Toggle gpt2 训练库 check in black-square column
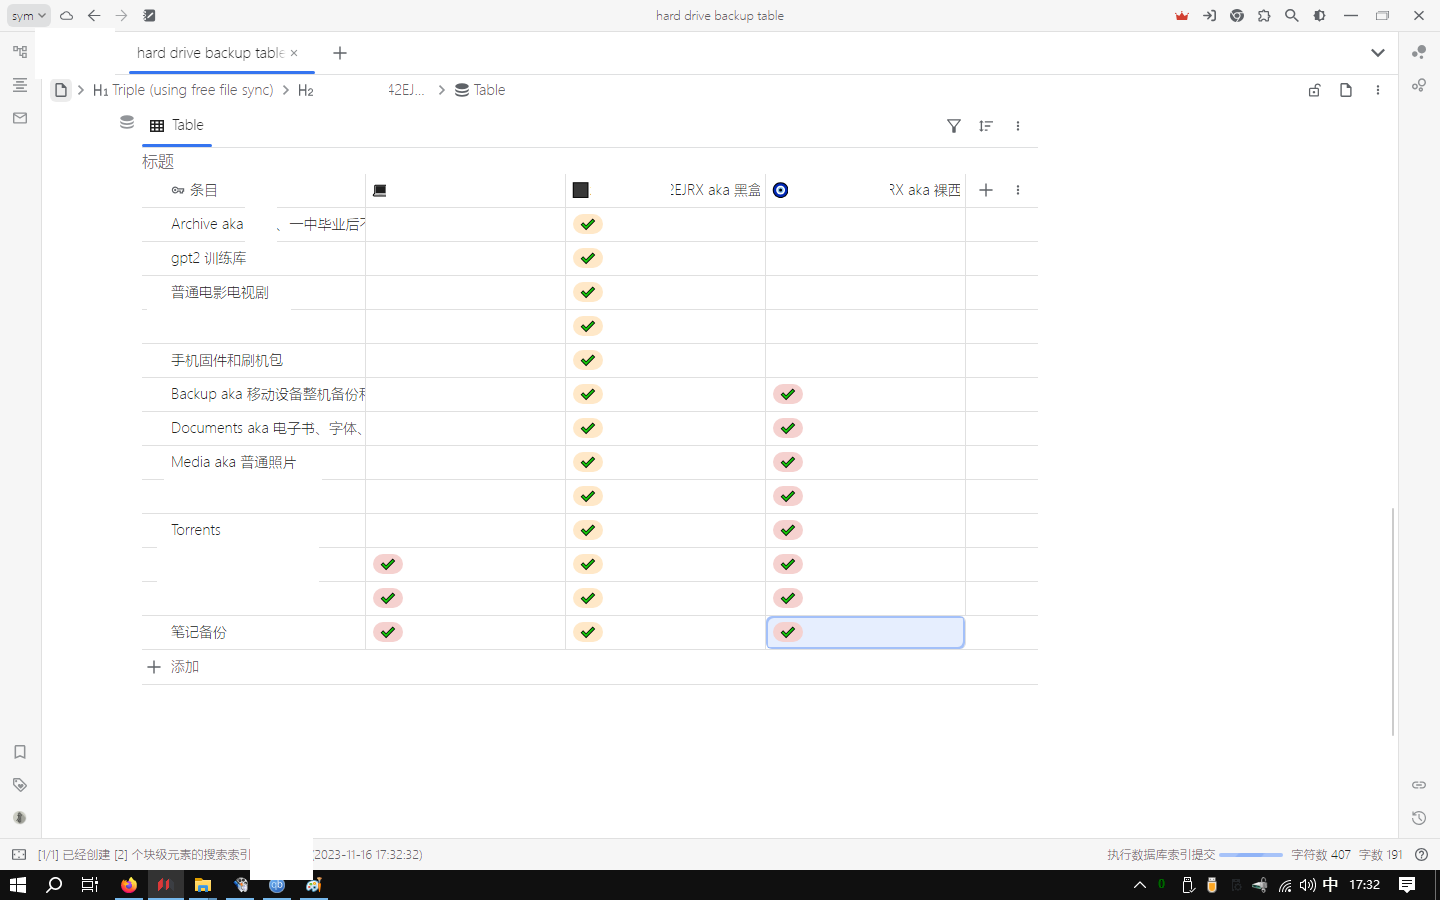This screenshot has width=1440, height=900. [588, 258]
